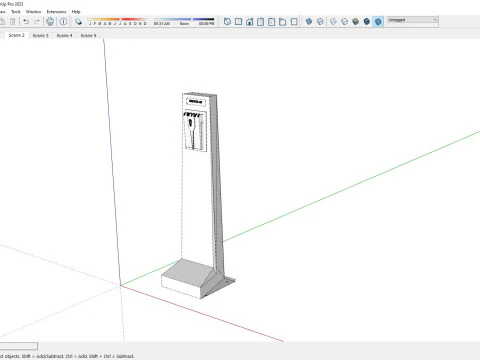
Task: Switch to Iso view
Action: (x=227, y=22)
